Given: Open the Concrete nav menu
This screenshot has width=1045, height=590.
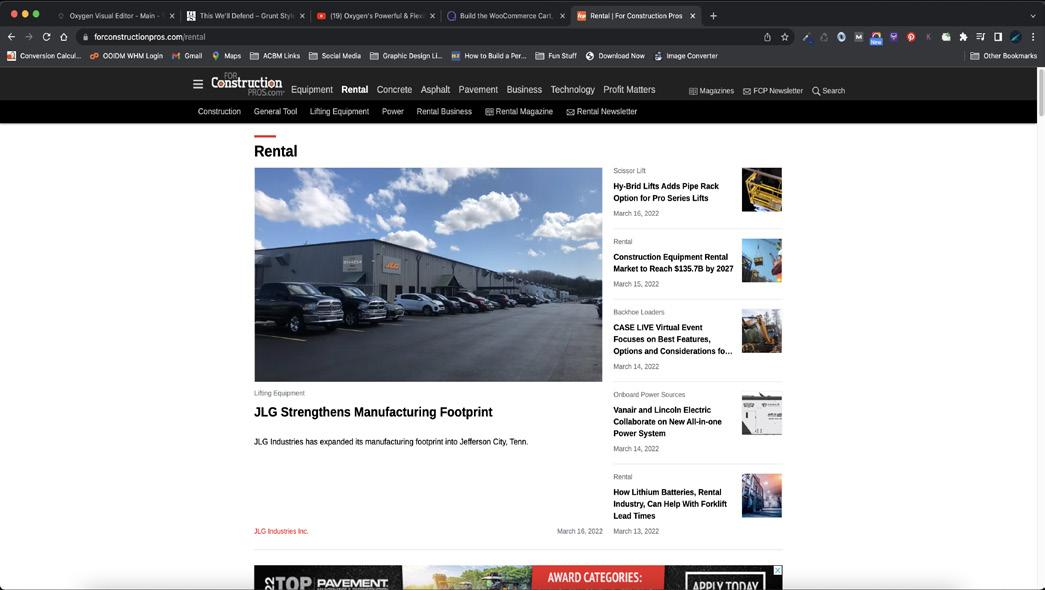Looking at the screenshot, I should tap(394, 89).
